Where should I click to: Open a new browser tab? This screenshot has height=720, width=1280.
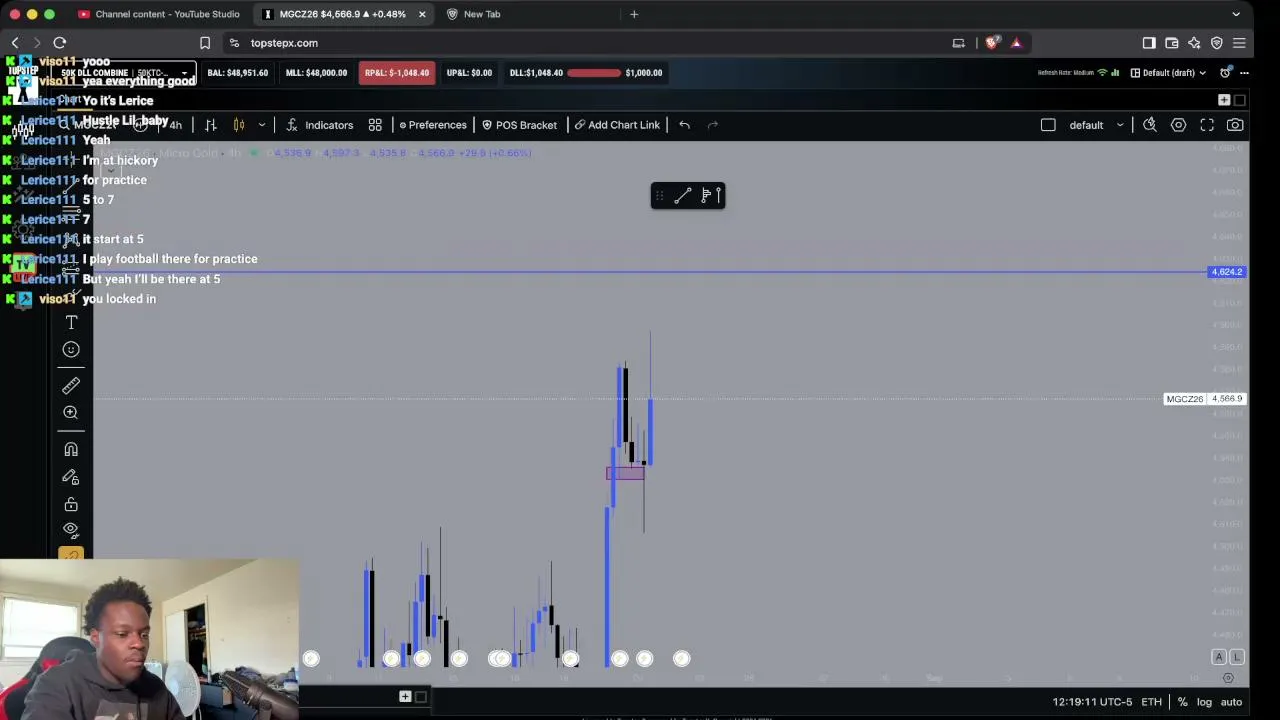(634, 14)
